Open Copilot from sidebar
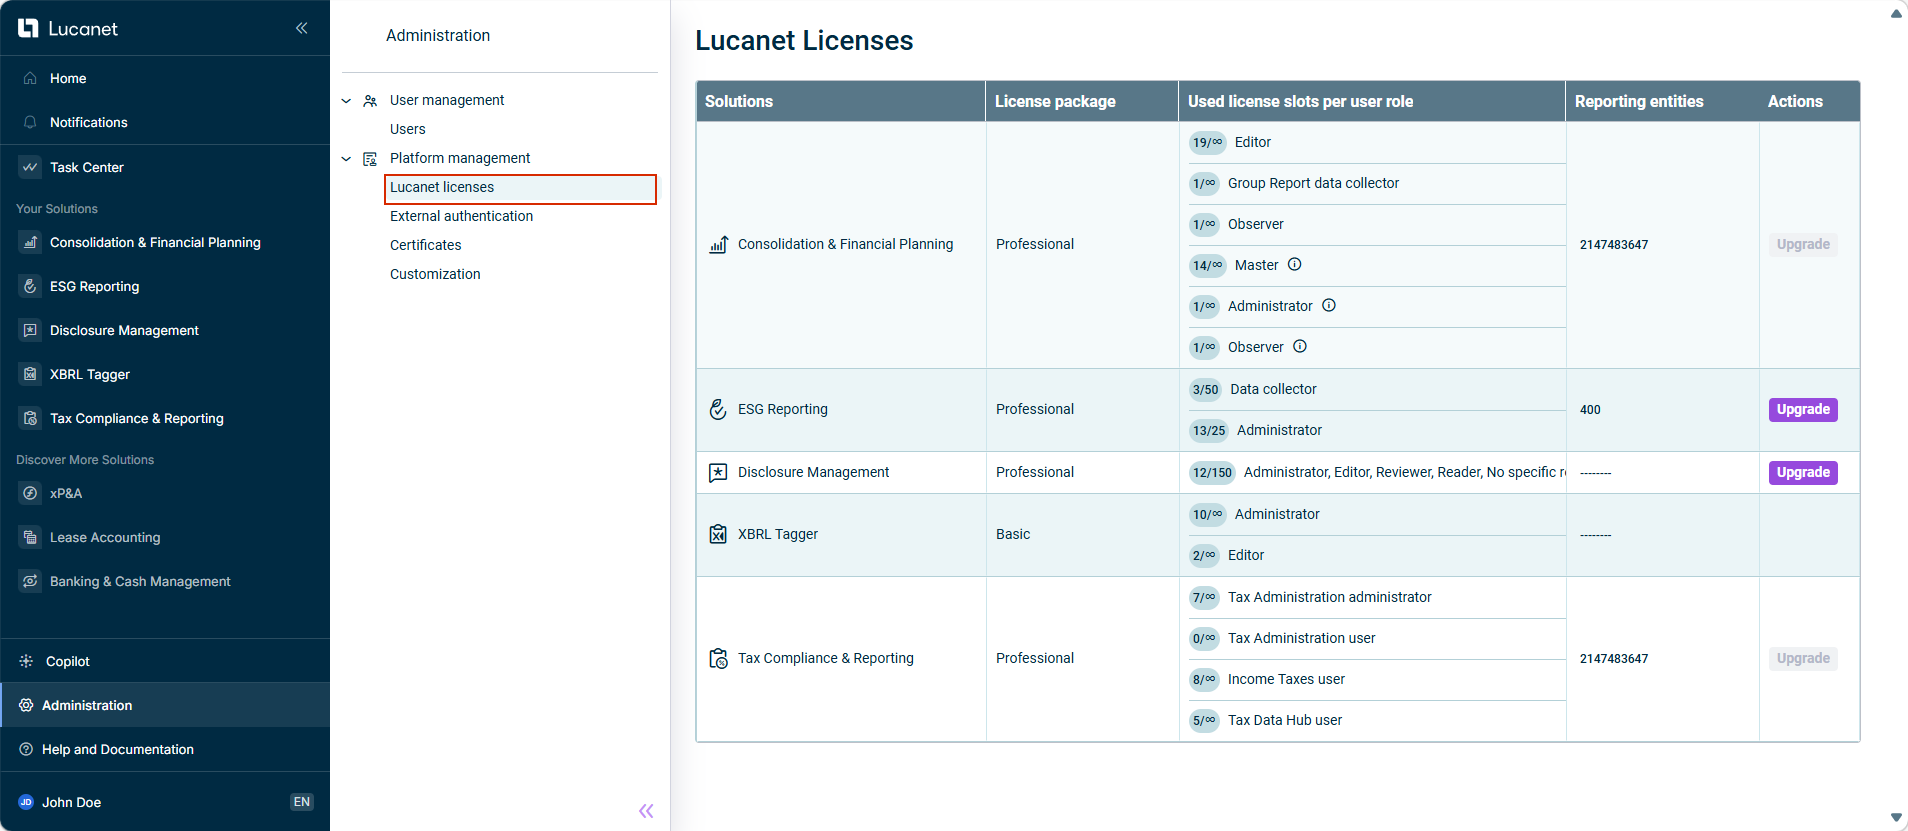1908x831 pixels. [165, 661]
